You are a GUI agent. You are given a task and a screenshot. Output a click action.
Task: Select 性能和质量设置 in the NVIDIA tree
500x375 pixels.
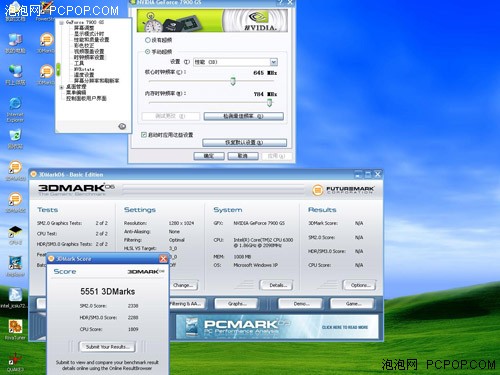[x=91, y=40]
